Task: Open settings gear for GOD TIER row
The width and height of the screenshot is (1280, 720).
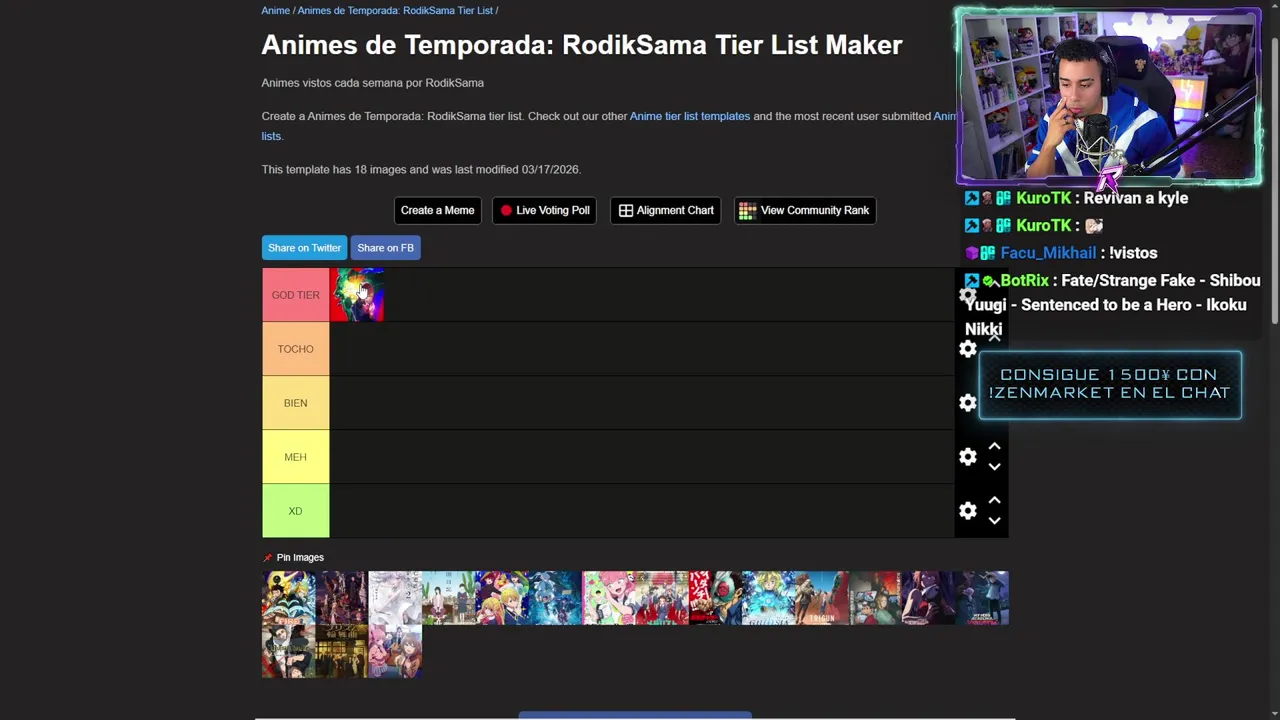Action: [x=967, y=295]
